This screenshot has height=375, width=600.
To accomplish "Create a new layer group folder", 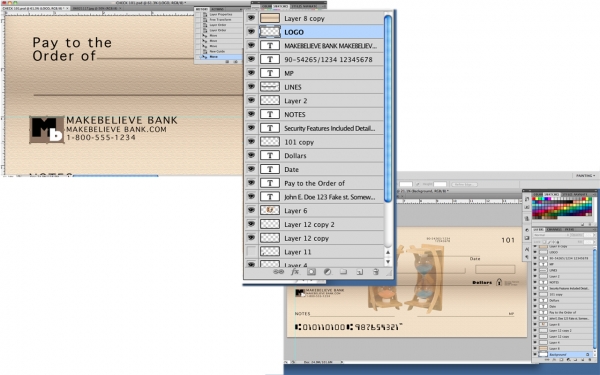I will 343,272.
